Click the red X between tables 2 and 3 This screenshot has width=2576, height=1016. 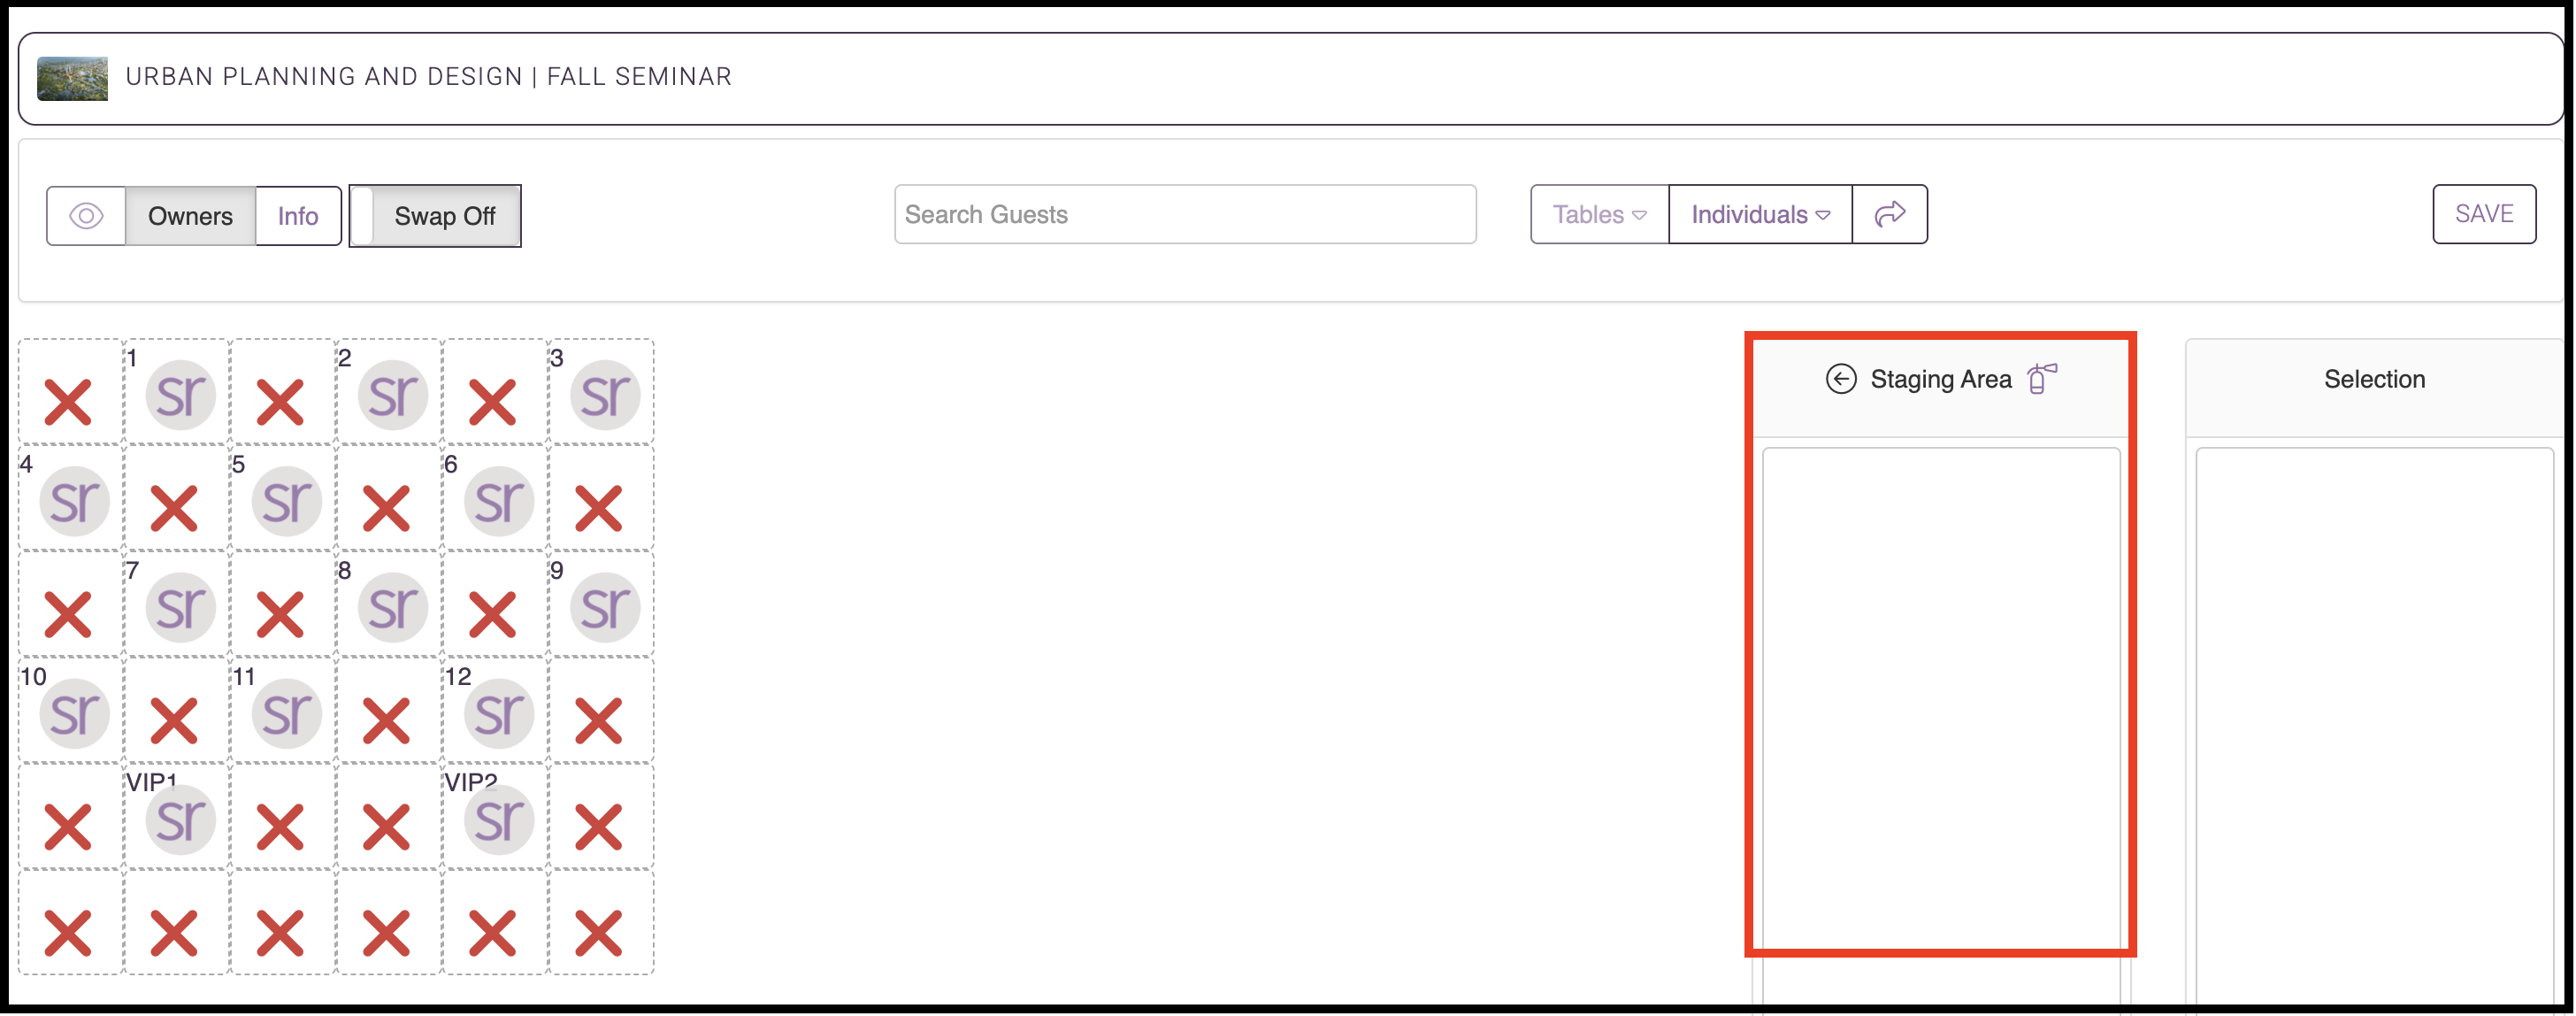click(x=492, y=402)
